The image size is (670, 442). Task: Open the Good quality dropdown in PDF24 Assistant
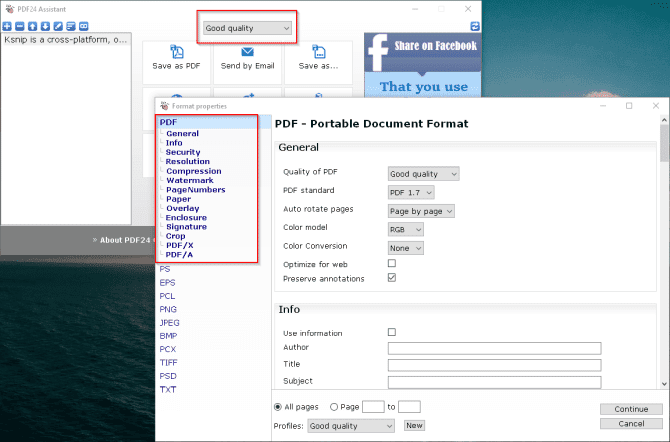tap(247, 28)
